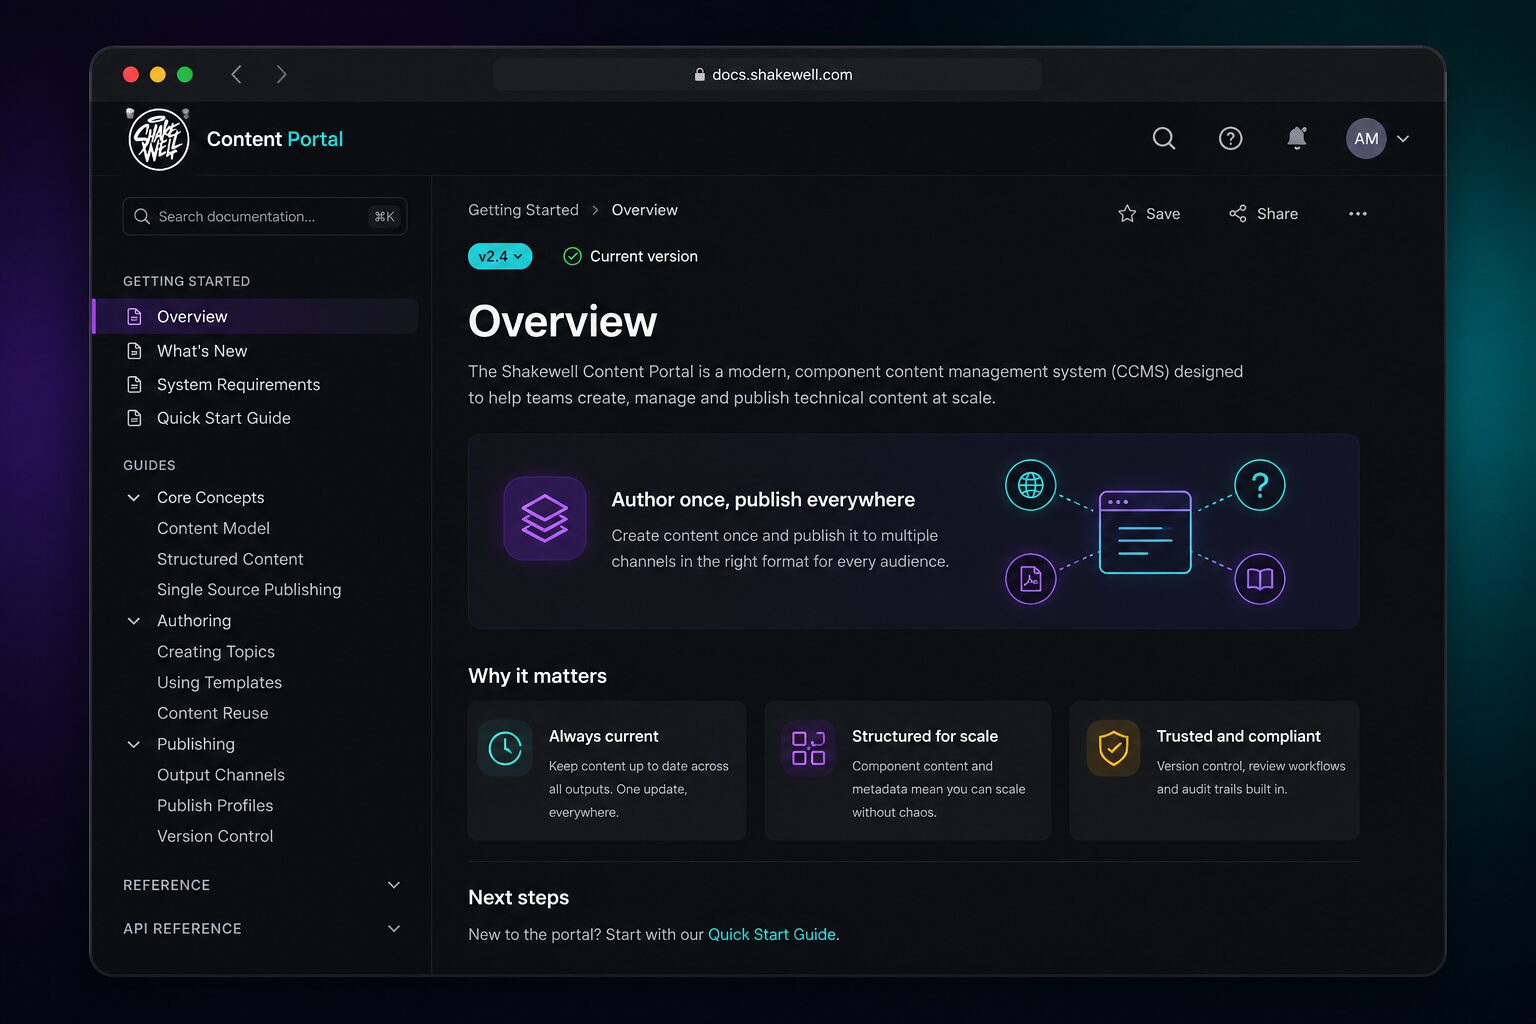Image resolution: width=1536 pixels, height=1024 pixels.
Task: Click the clock icon on Always current card
Action: (x=505, y=748)
